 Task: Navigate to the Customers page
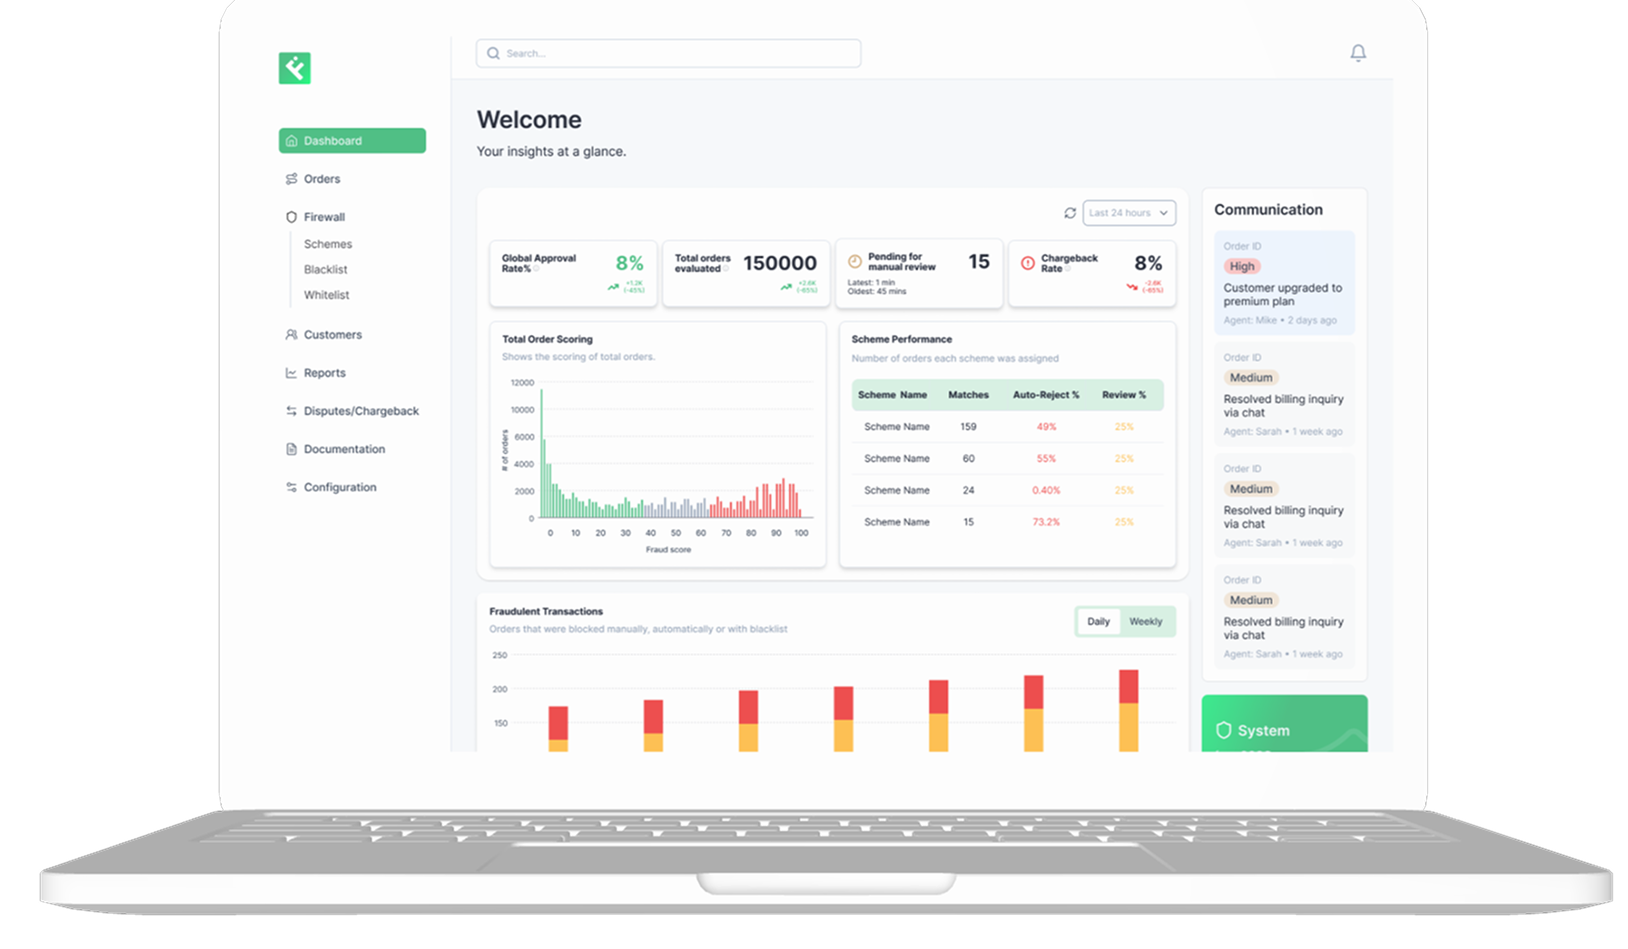click(x=333, y=335)
